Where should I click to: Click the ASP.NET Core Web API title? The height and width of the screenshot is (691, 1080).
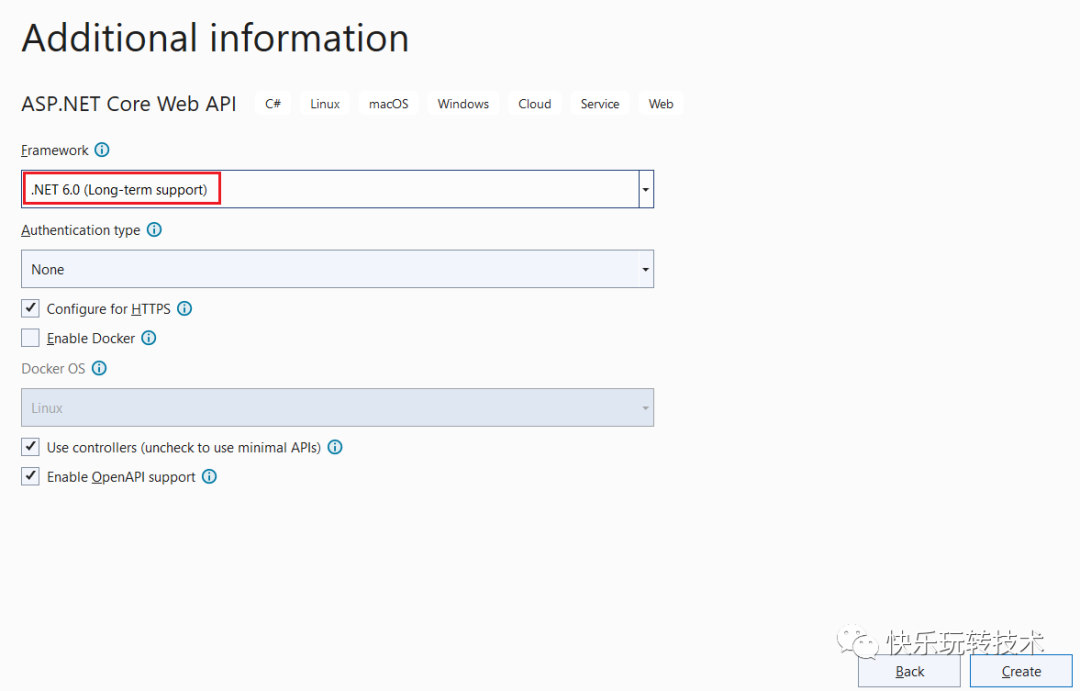(129, 104)
